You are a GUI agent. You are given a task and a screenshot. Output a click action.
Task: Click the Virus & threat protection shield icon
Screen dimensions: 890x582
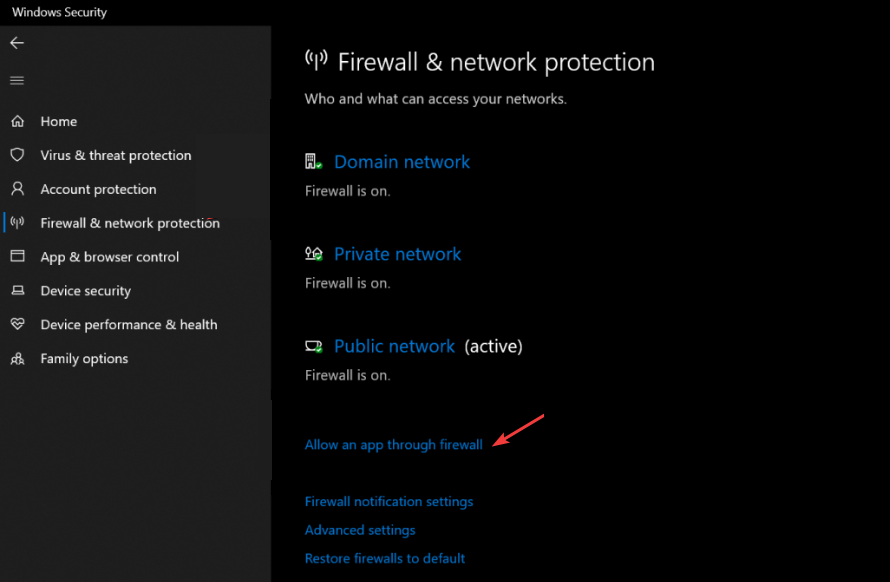tap(17, 155)
